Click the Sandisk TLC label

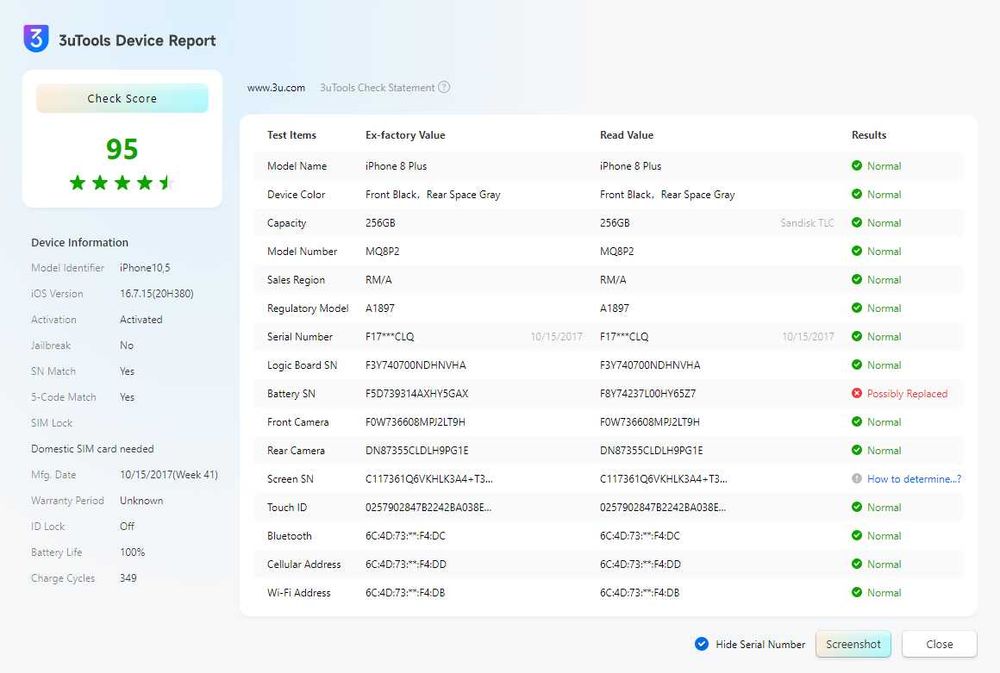click(807, 223)
